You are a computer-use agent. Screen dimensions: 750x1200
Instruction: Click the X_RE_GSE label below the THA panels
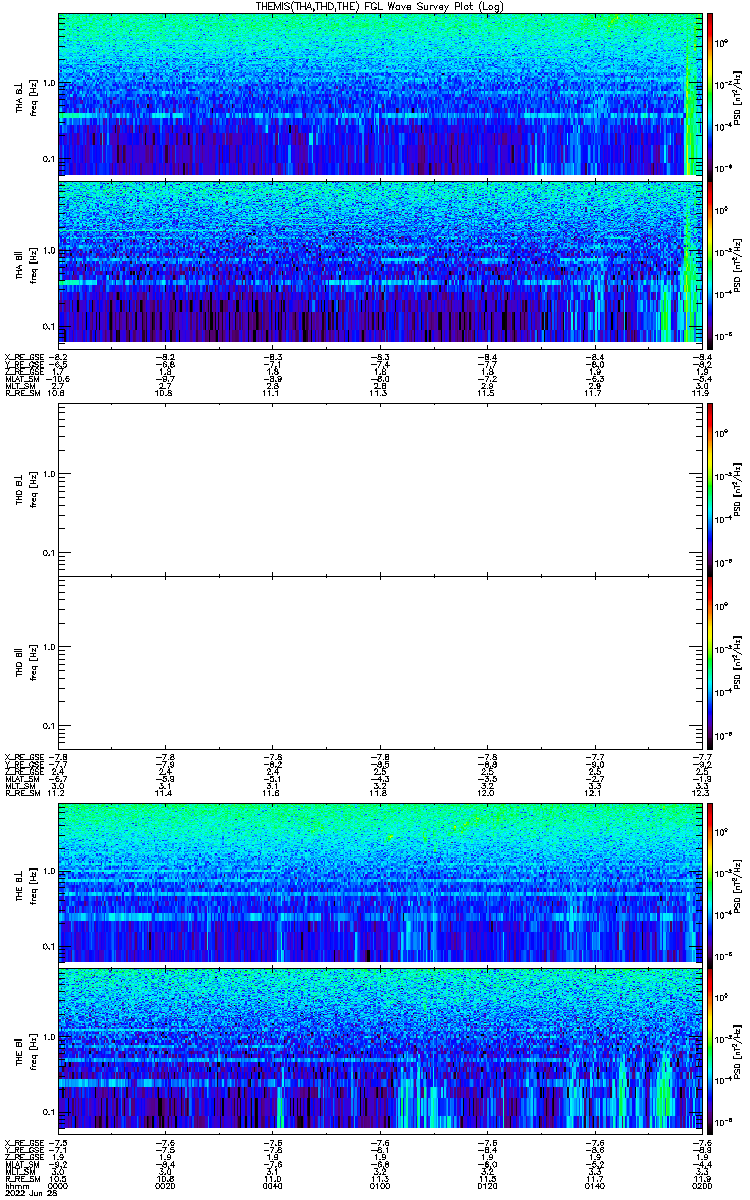[23, 356]
